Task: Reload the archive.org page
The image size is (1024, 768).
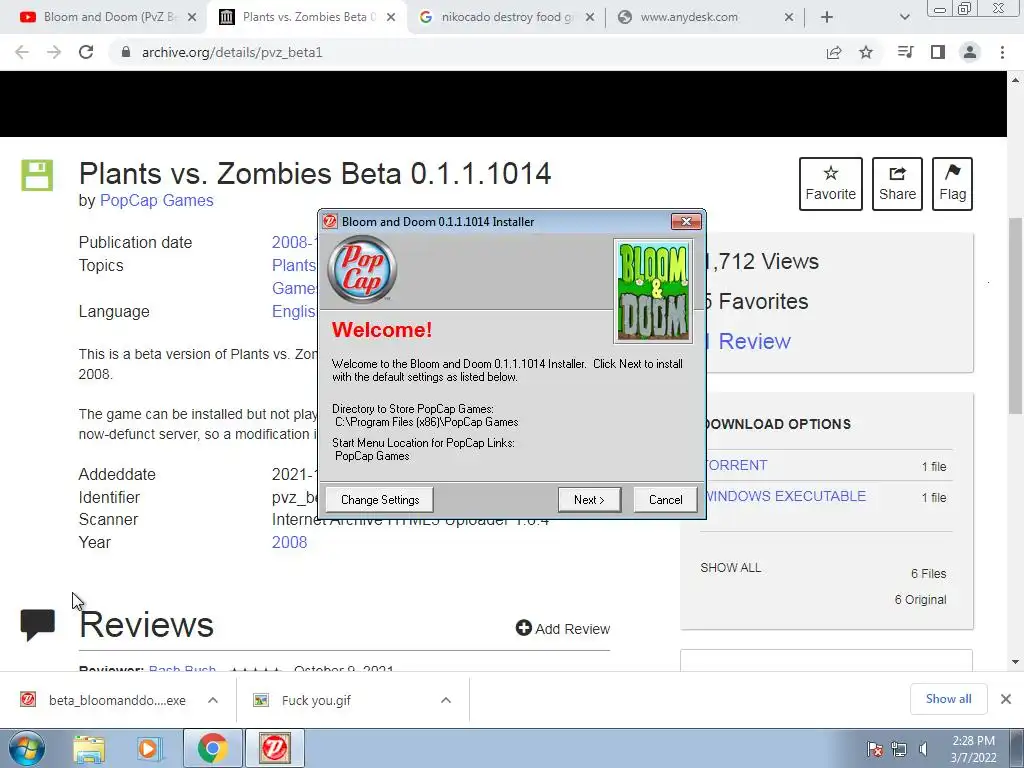Action: tap(86, 52)
